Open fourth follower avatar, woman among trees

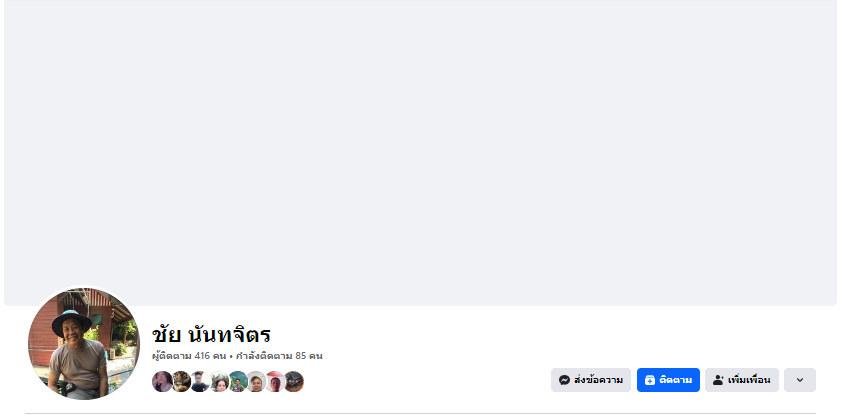[x=219, y=381]
